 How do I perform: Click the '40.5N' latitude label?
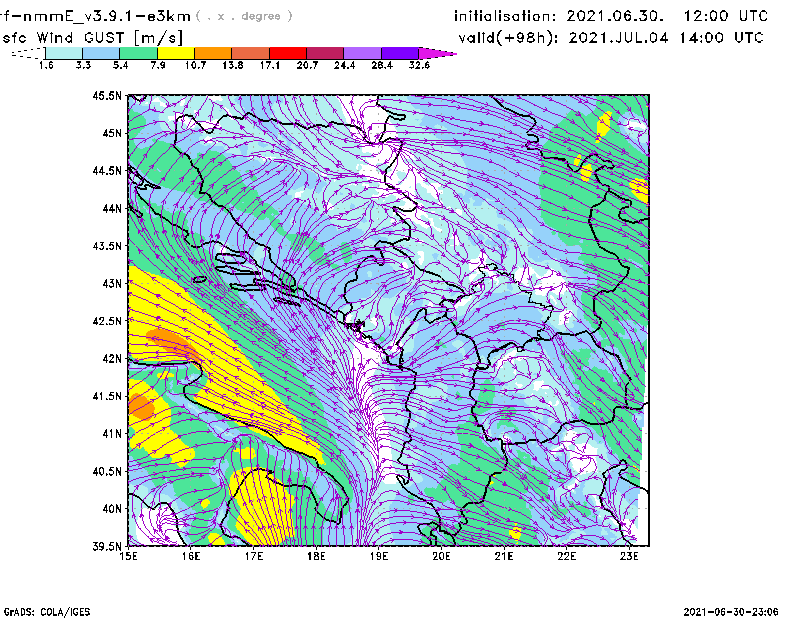coord(107,471)
